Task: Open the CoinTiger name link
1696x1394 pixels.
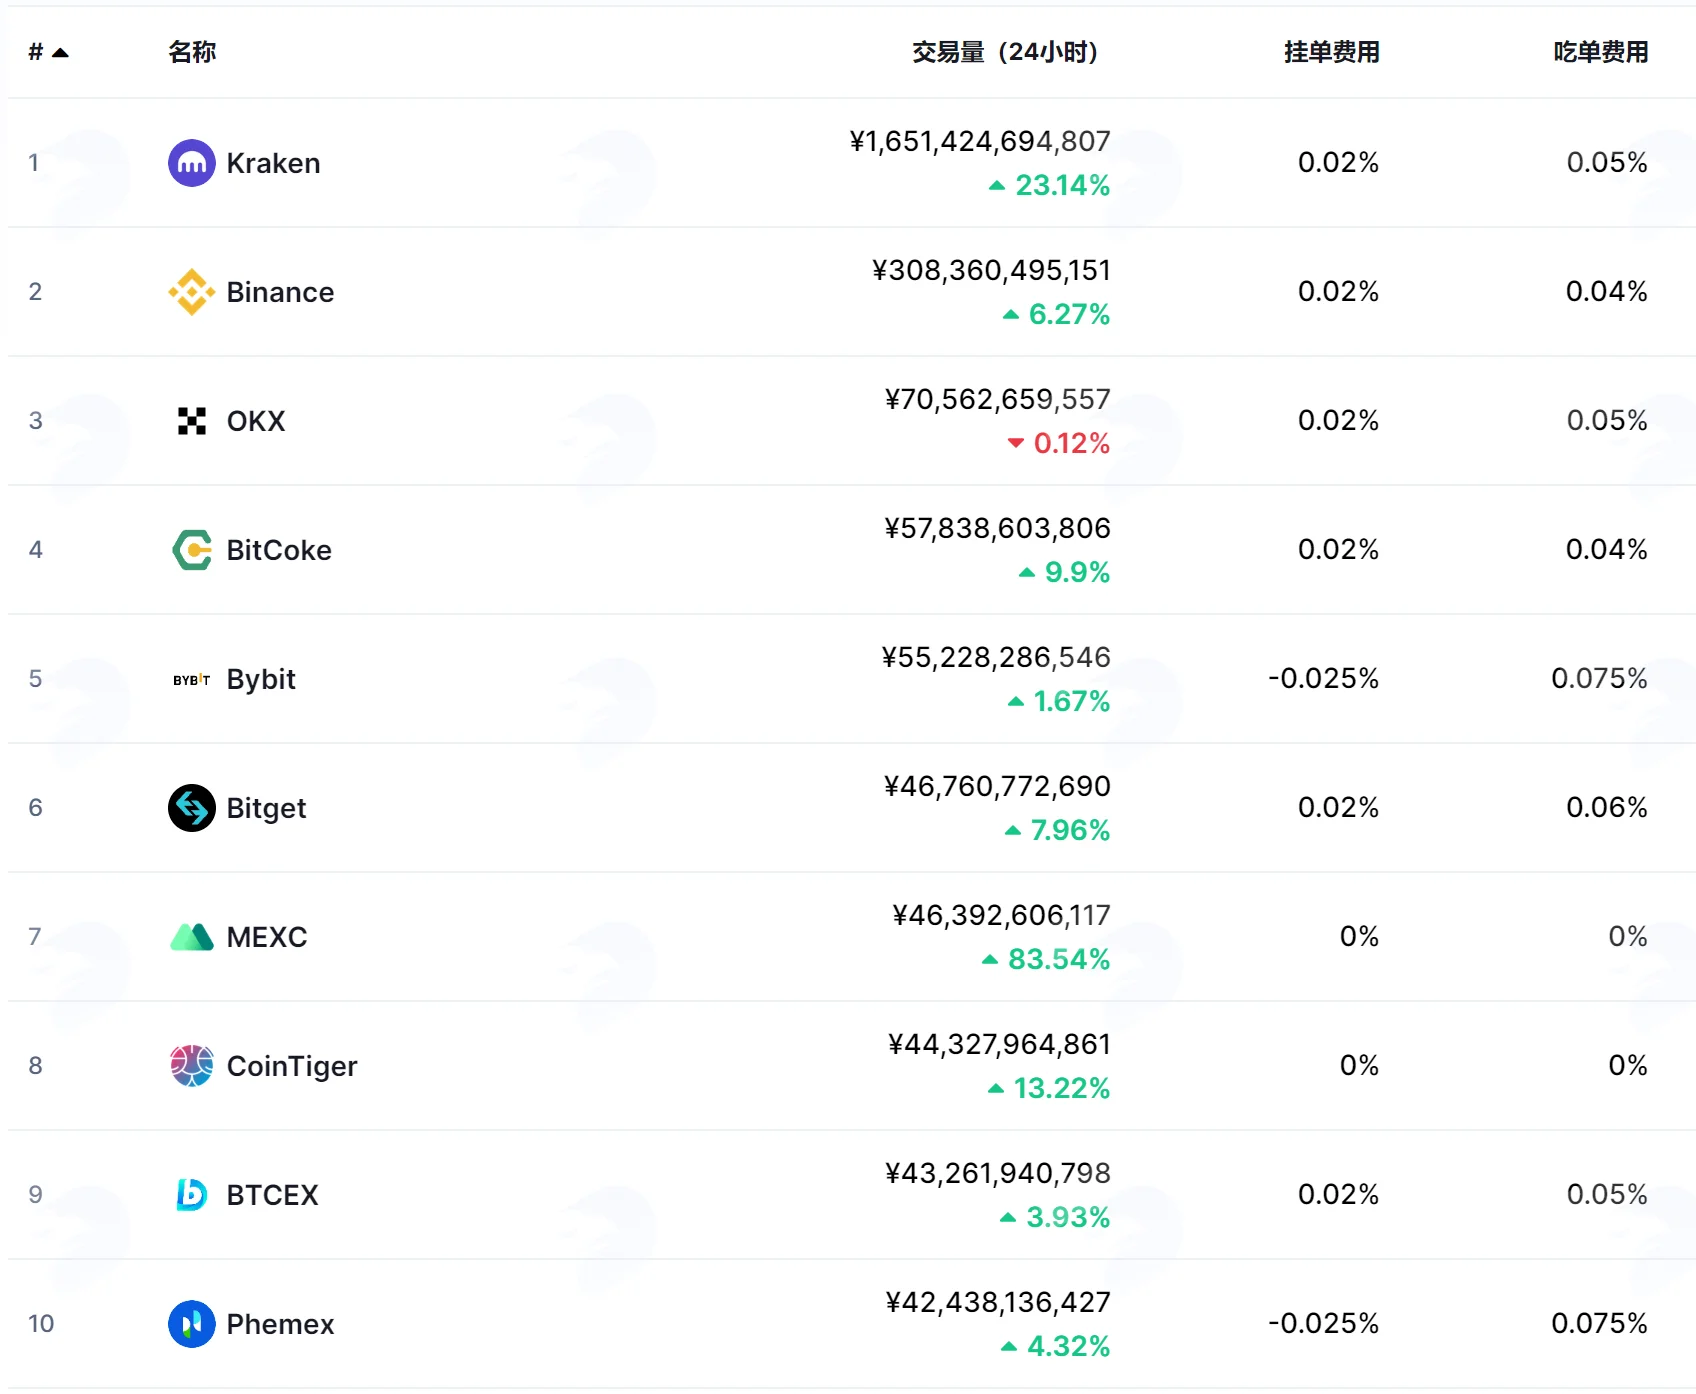Action: (x=292, y=1066)
